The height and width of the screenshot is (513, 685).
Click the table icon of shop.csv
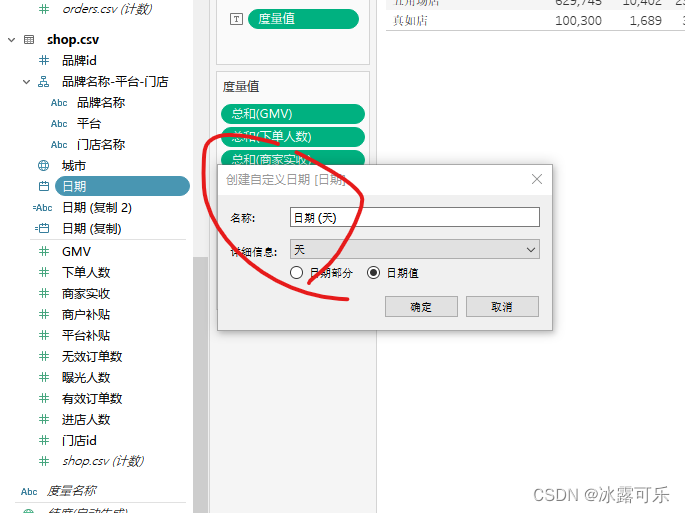29,40
